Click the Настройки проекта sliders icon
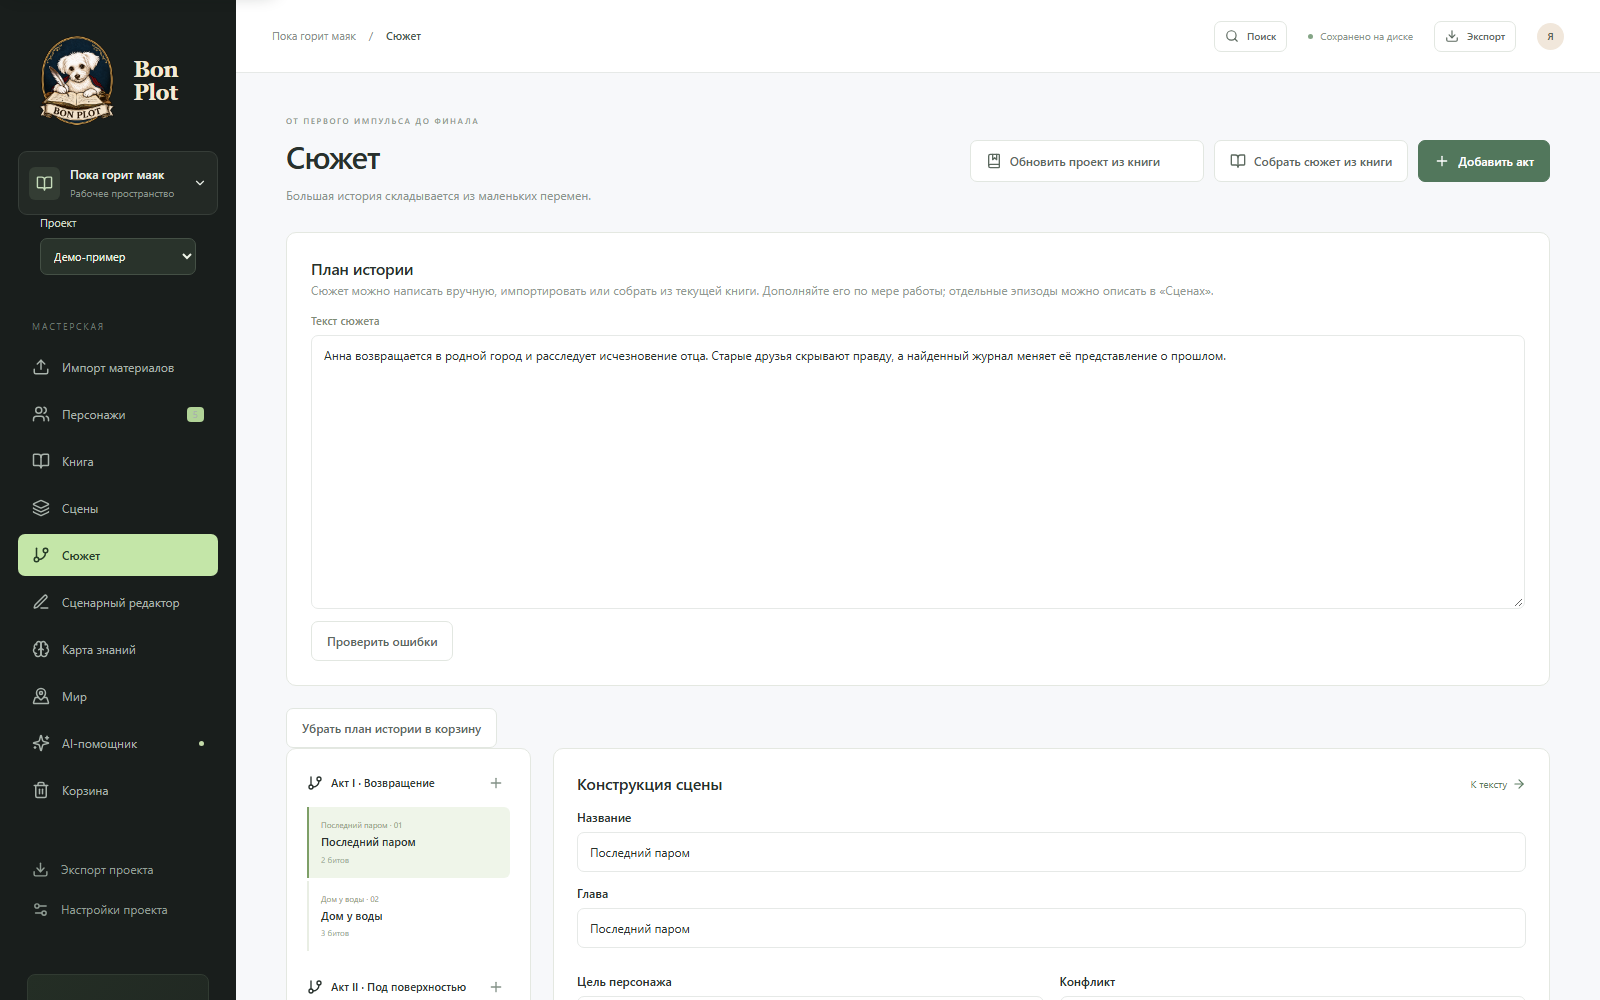Screen dimensions: 1600x1000 coord(41,910)
